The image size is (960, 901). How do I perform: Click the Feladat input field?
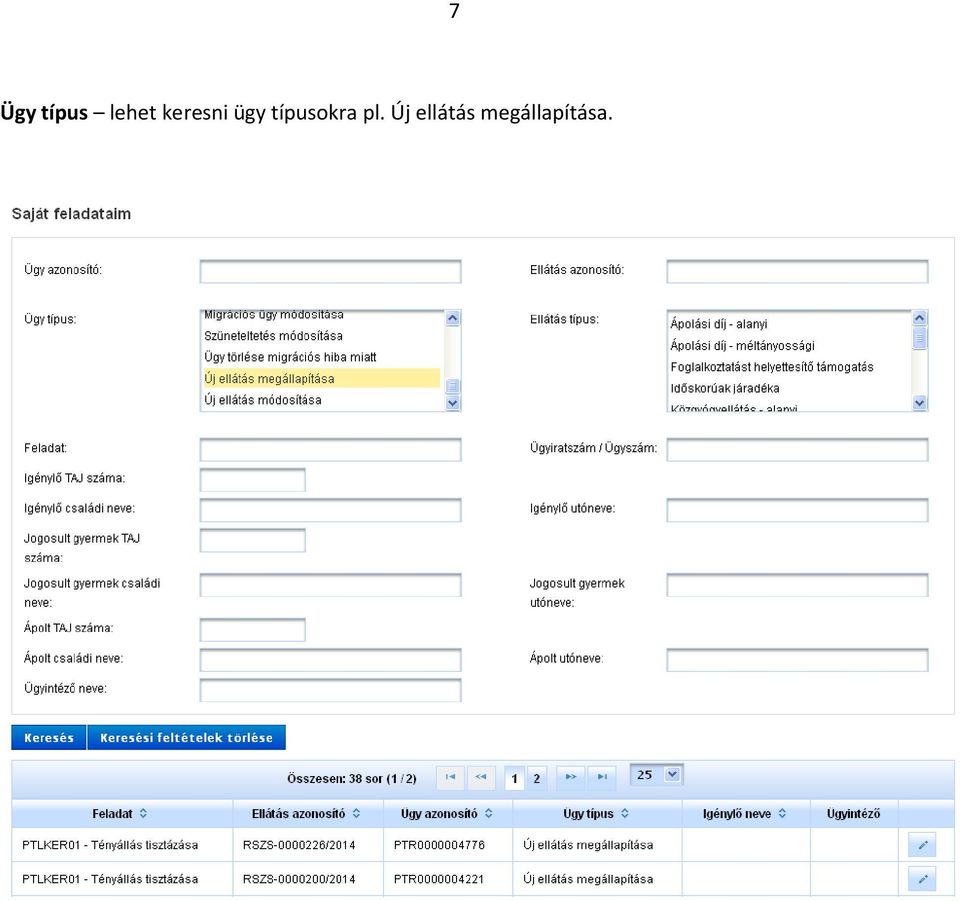click(331, 449)
